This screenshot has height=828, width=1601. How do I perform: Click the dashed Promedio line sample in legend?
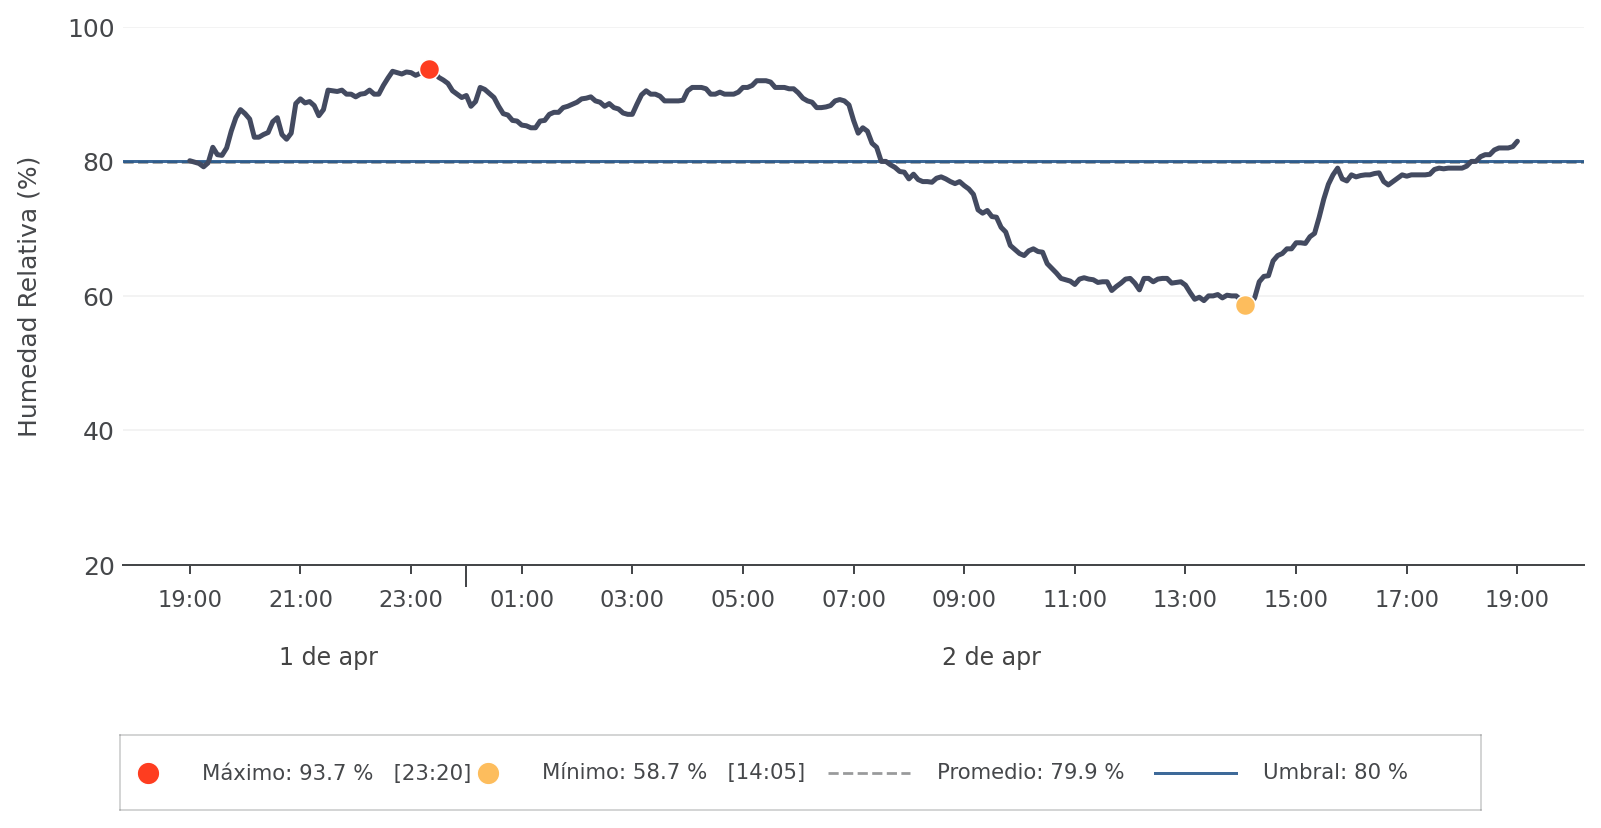(x=869, y=773)
